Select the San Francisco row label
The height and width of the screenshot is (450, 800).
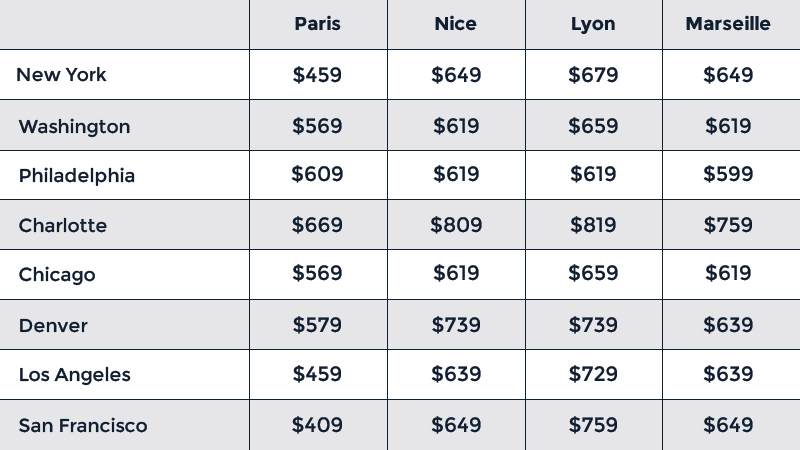point(83,426)
